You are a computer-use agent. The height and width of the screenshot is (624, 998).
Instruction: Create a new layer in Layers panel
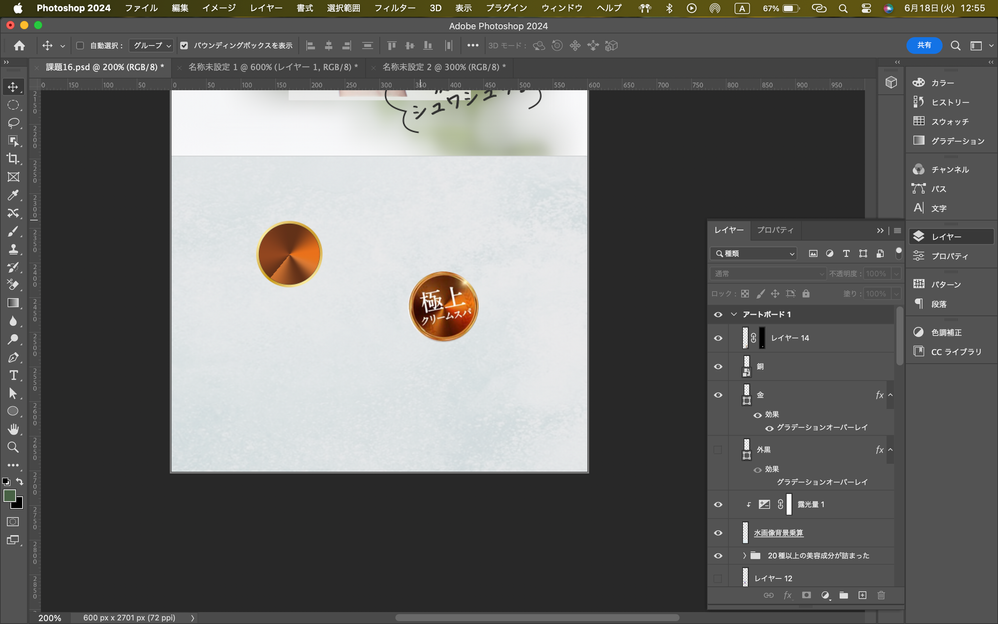(862, 595)
